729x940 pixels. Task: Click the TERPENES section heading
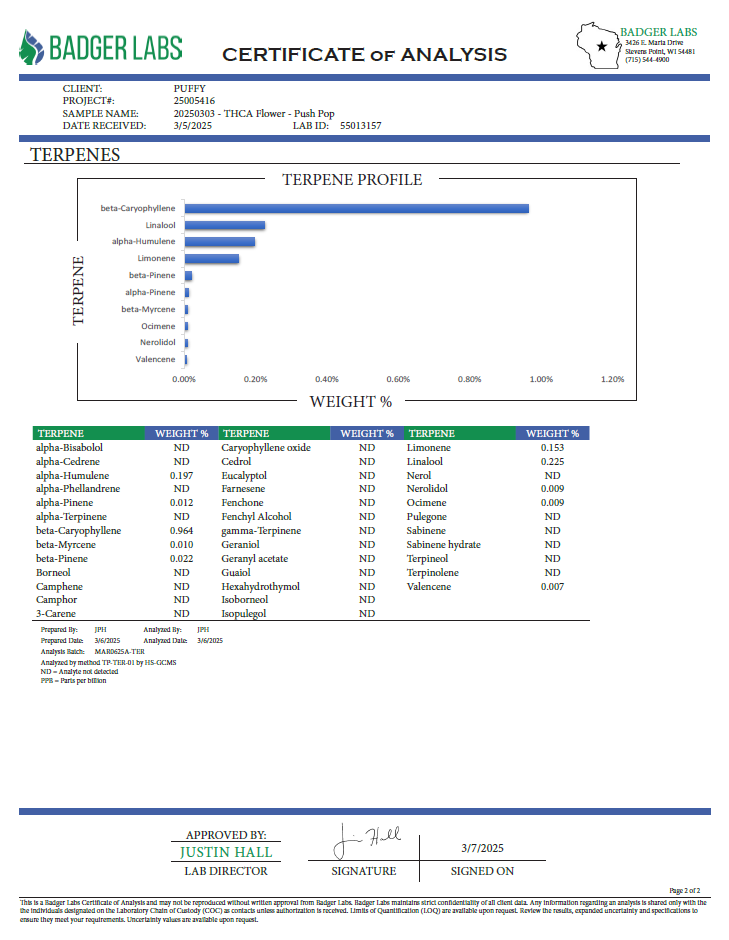coord(75,155)
